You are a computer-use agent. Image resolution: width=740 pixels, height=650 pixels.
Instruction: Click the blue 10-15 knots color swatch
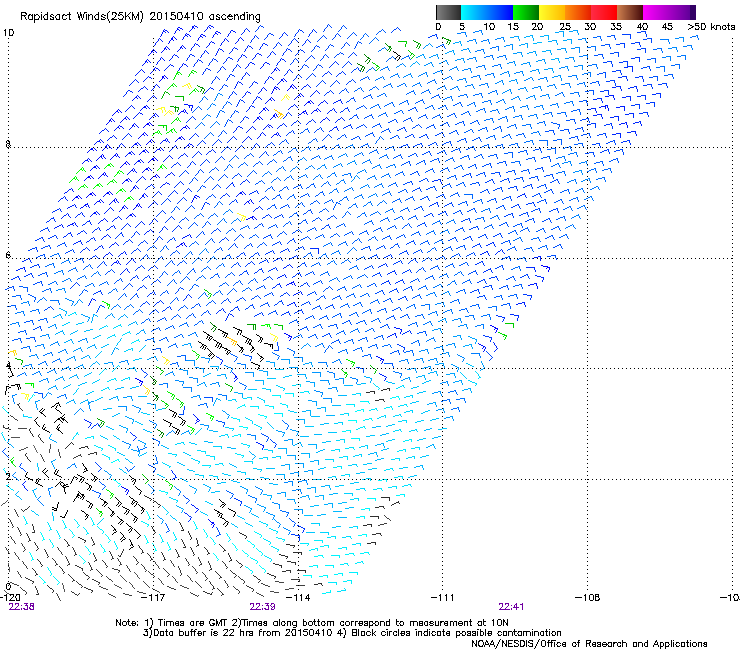pyautogui.click(x=500, y=12)
